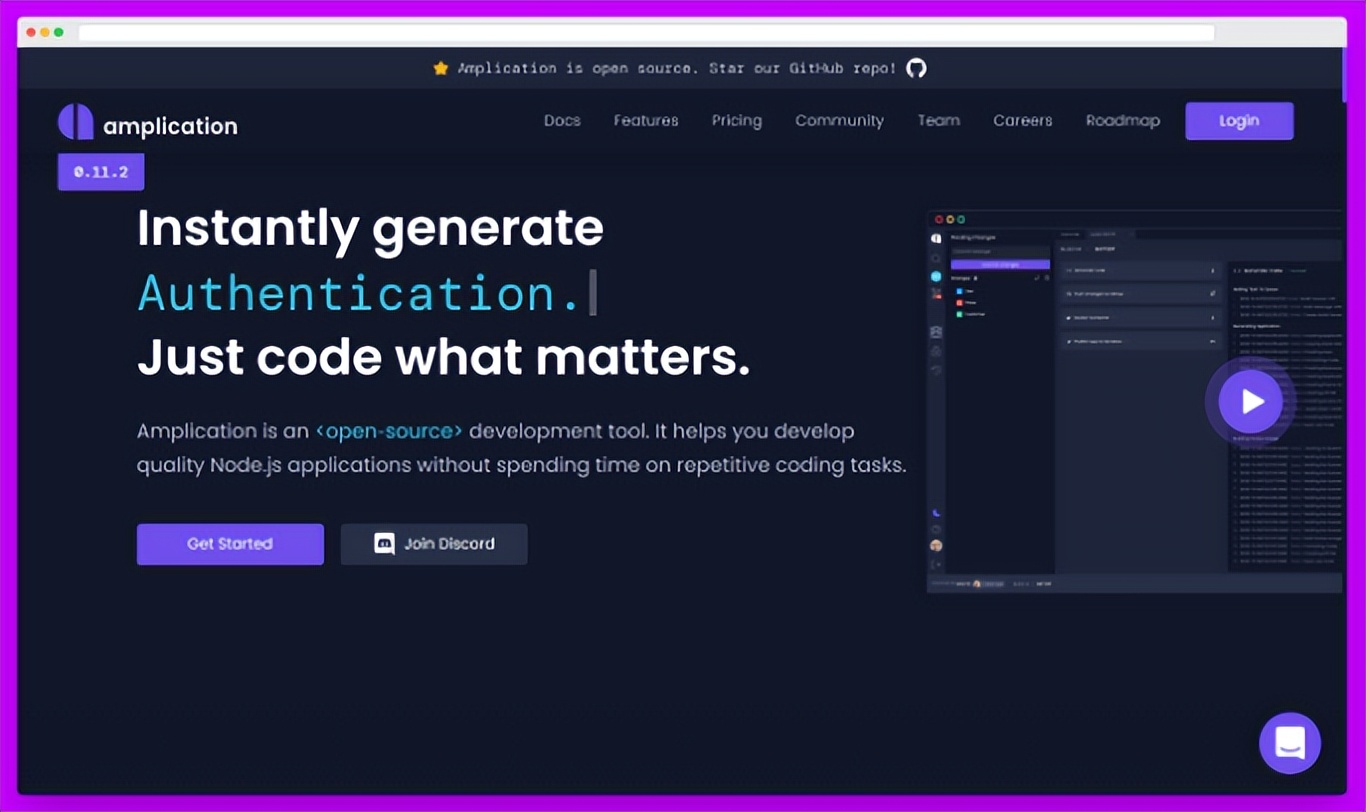The height and width of the screenshot is (812, 1366).
Task: Click the app preview screenshot thumbnail
Action: [1136, 402]
